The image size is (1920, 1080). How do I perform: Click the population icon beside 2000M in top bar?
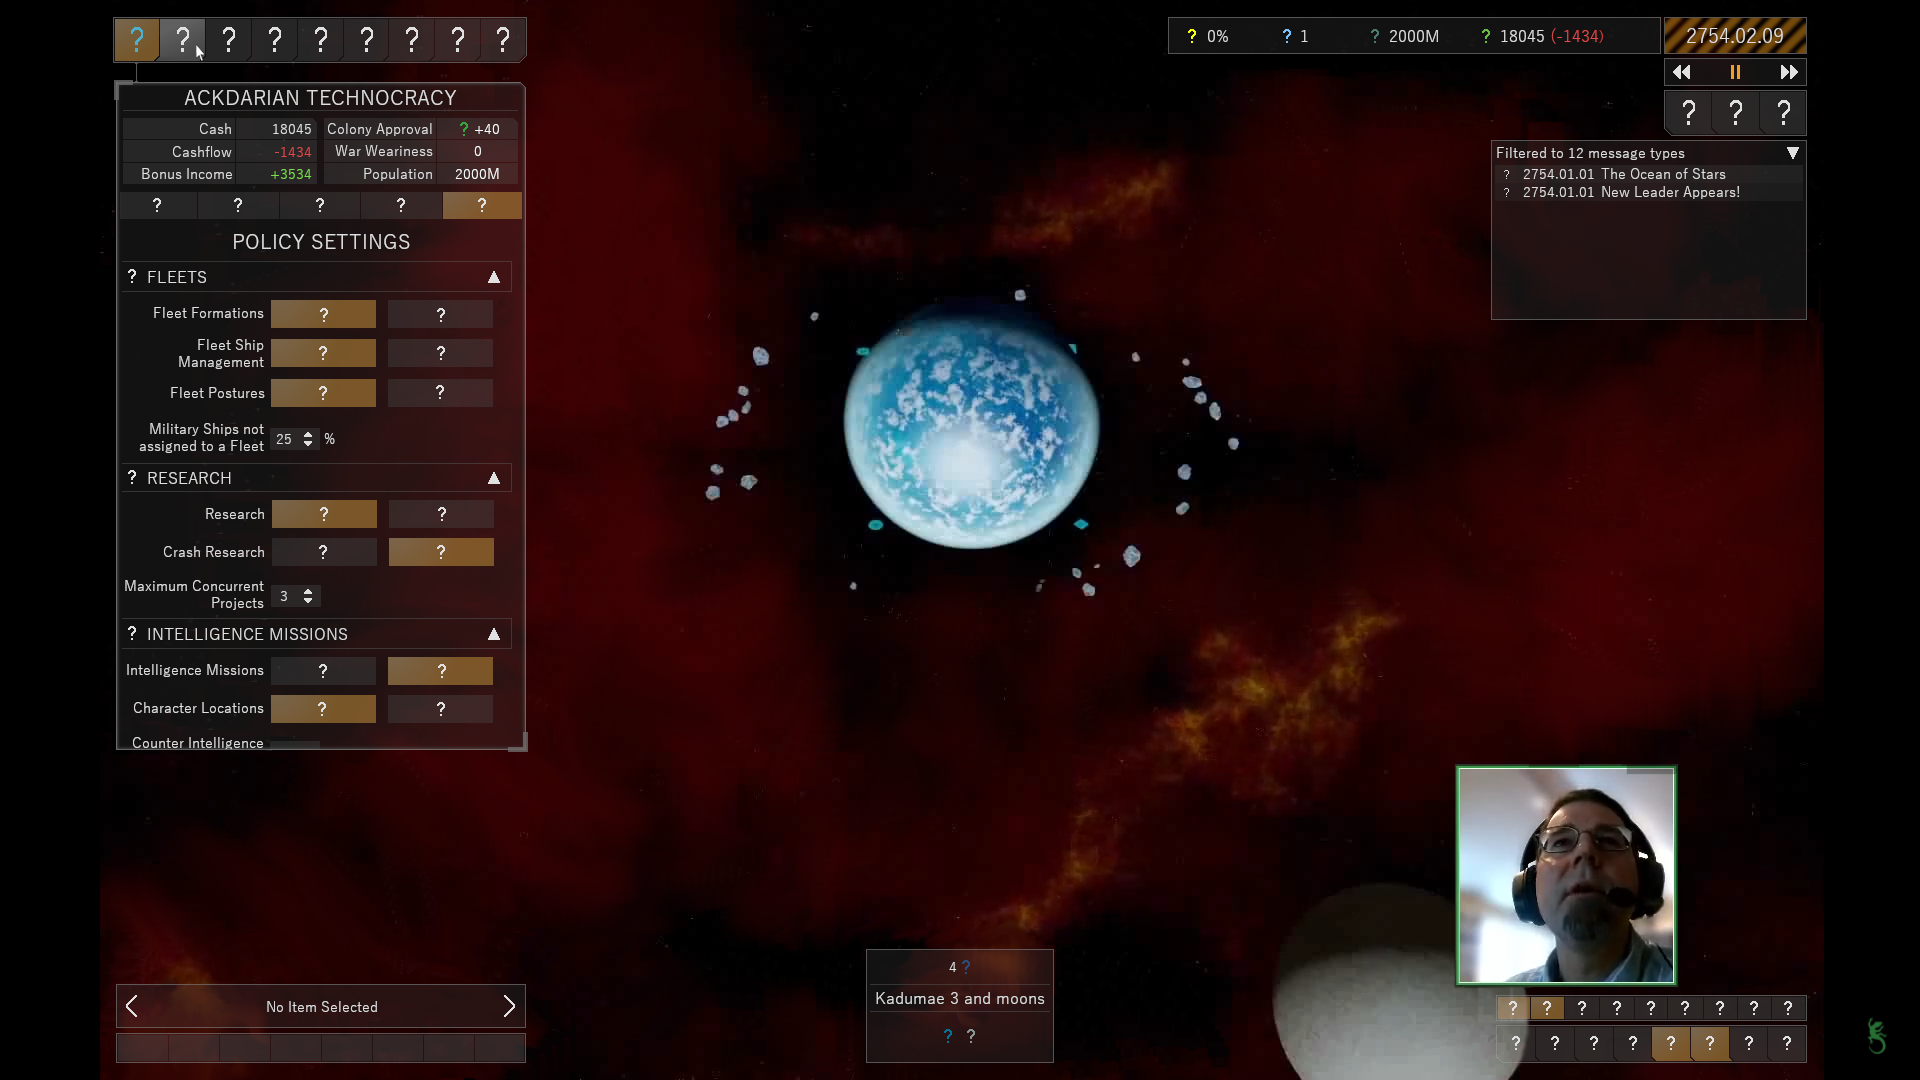click(x=1375, y=36)
